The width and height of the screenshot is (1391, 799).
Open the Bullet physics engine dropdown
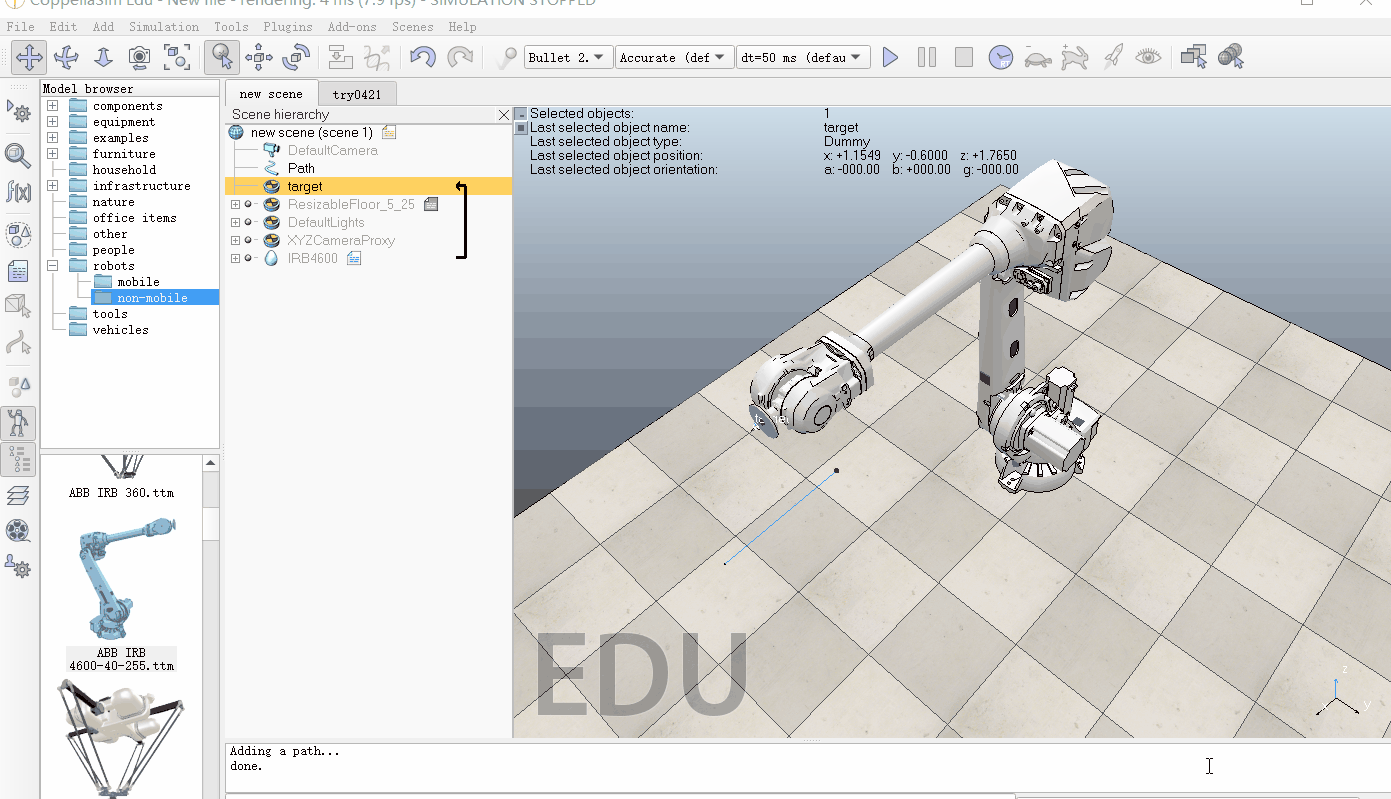click(x=568, y=57)
